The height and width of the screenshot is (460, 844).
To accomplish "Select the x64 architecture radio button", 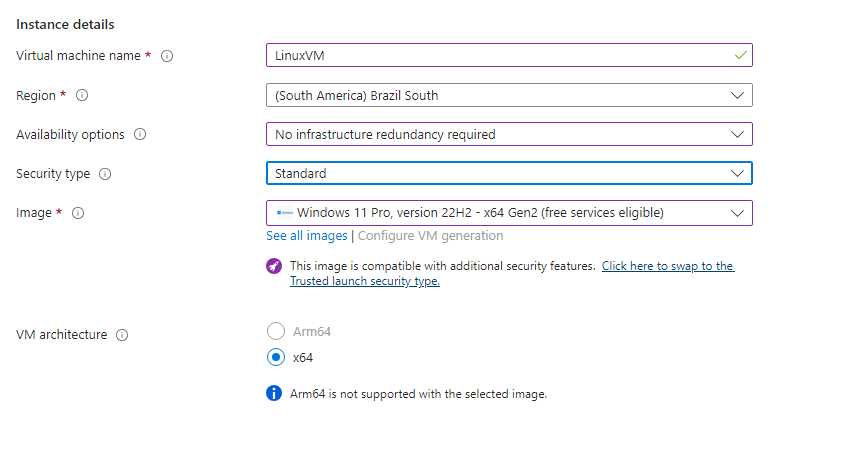I will click(277, 357).
